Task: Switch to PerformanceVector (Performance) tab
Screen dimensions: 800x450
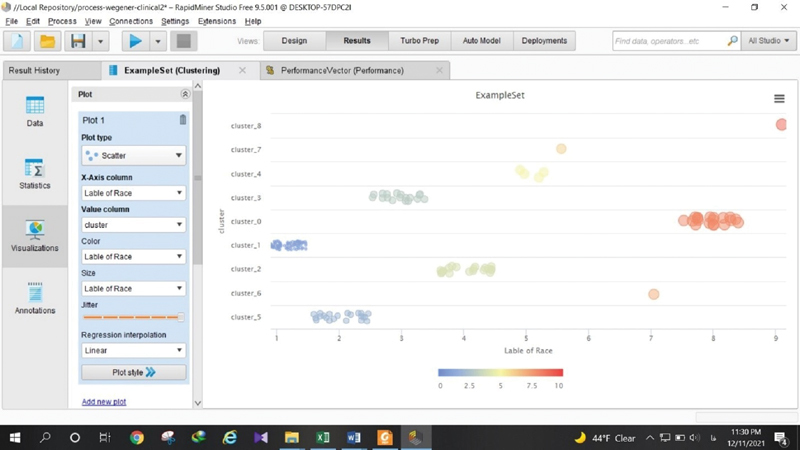Action: 342,71
